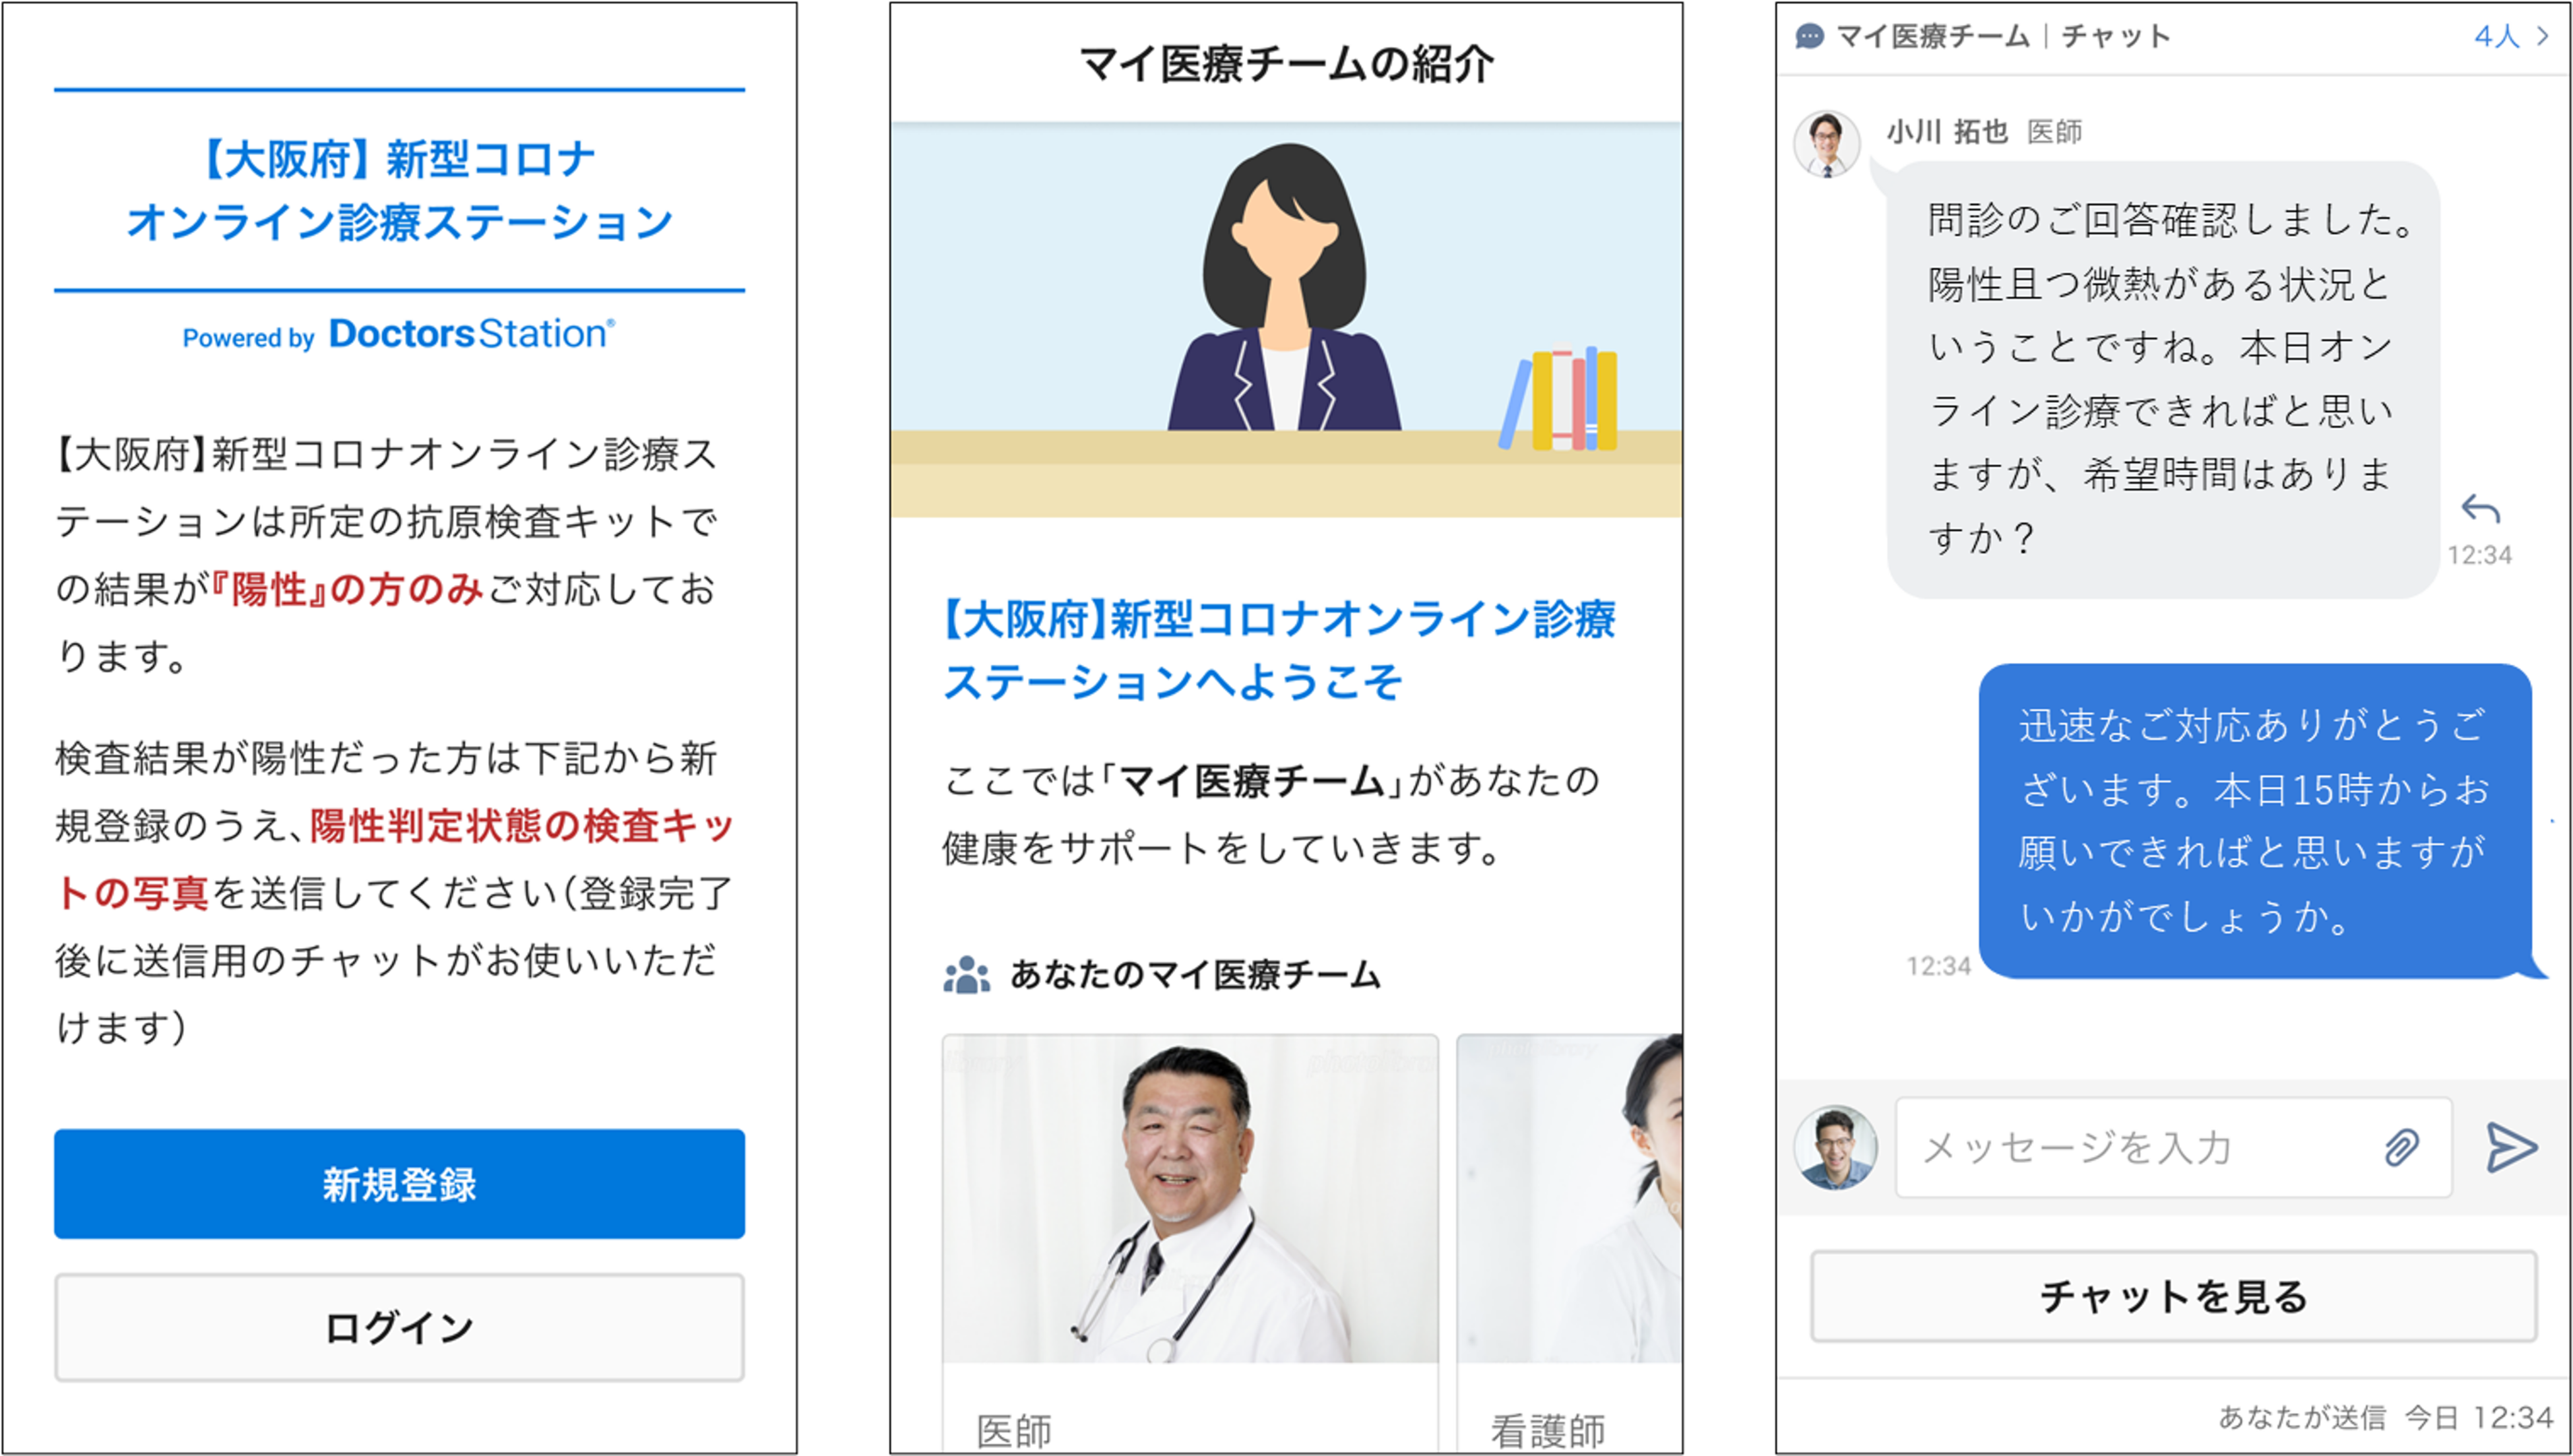Click the 大阪府 新型コロナ オンライン診療ステーション title
The height and width of the screenshot is (1456, 2573).
399,190
